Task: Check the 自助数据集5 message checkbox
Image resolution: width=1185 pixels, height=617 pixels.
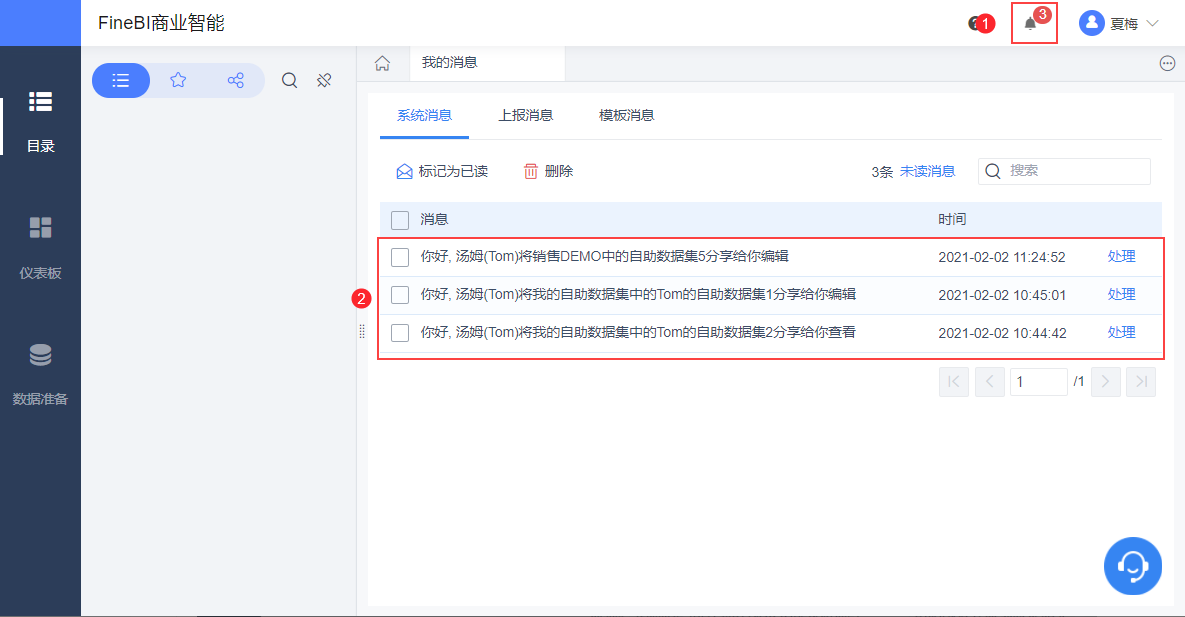Action: pyautogui.click(x=400, y=257)
